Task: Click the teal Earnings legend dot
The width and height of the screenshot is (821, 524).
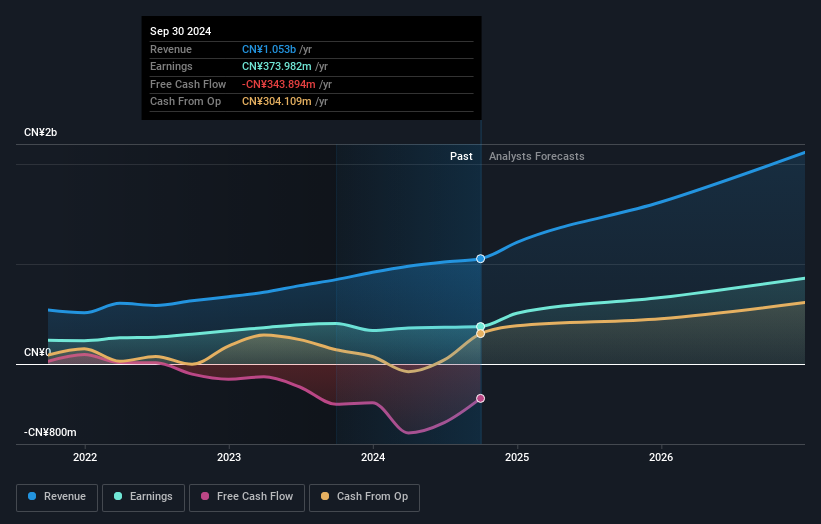Action: coord(118,496)
